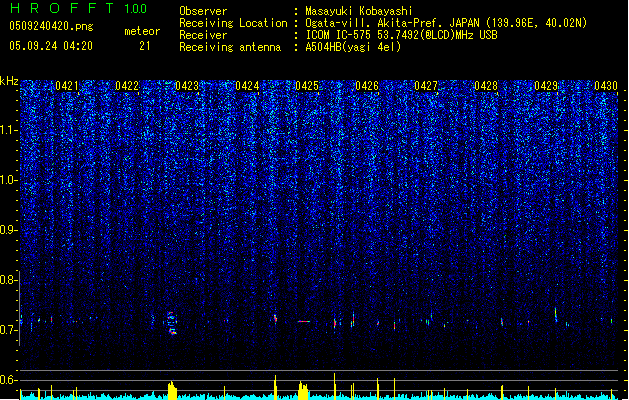This screenshot has height=400, width=629.
Task: Click the Receiving Location label
Action: (x=233, y=23)
